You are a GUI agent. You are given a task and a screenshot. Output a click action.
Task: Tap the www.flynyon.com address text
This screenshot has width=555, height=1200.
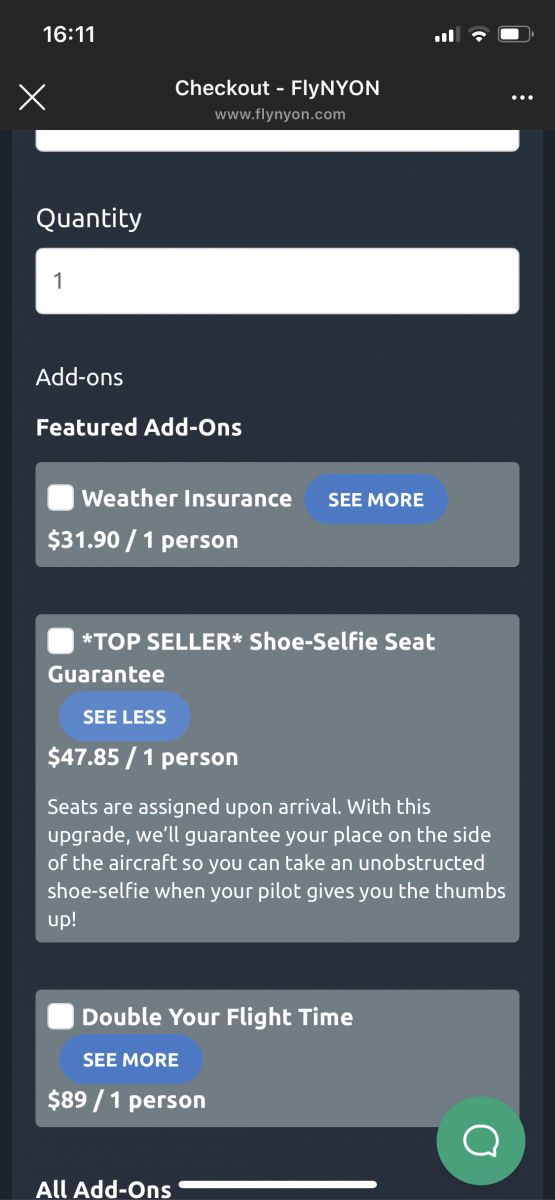[x=280, y=114]
